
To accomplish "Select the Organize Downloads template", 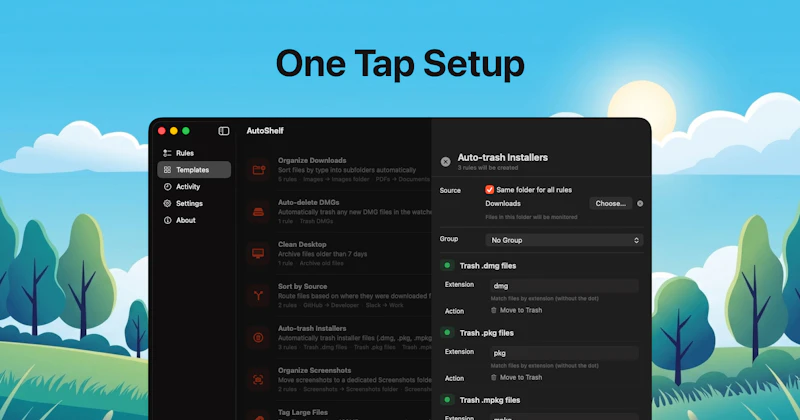I will [x=337, y=170].
